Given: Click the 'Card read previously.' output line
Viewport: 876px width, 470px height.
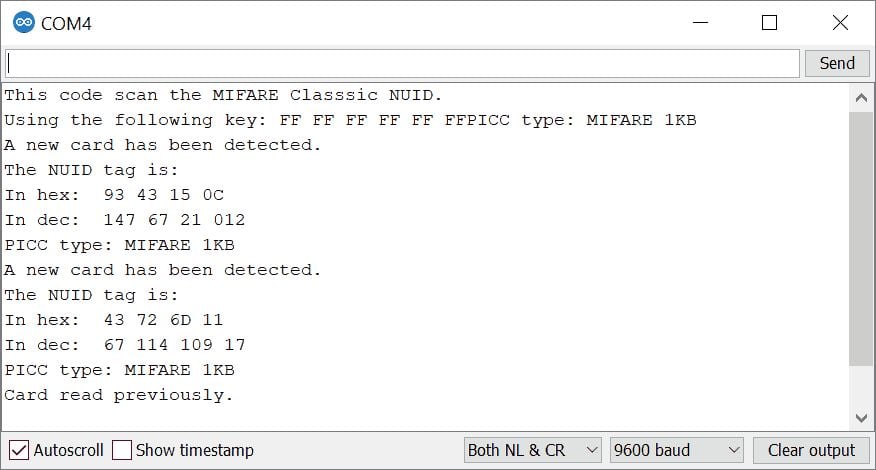Looking at the screenshot, I should 119,395.
